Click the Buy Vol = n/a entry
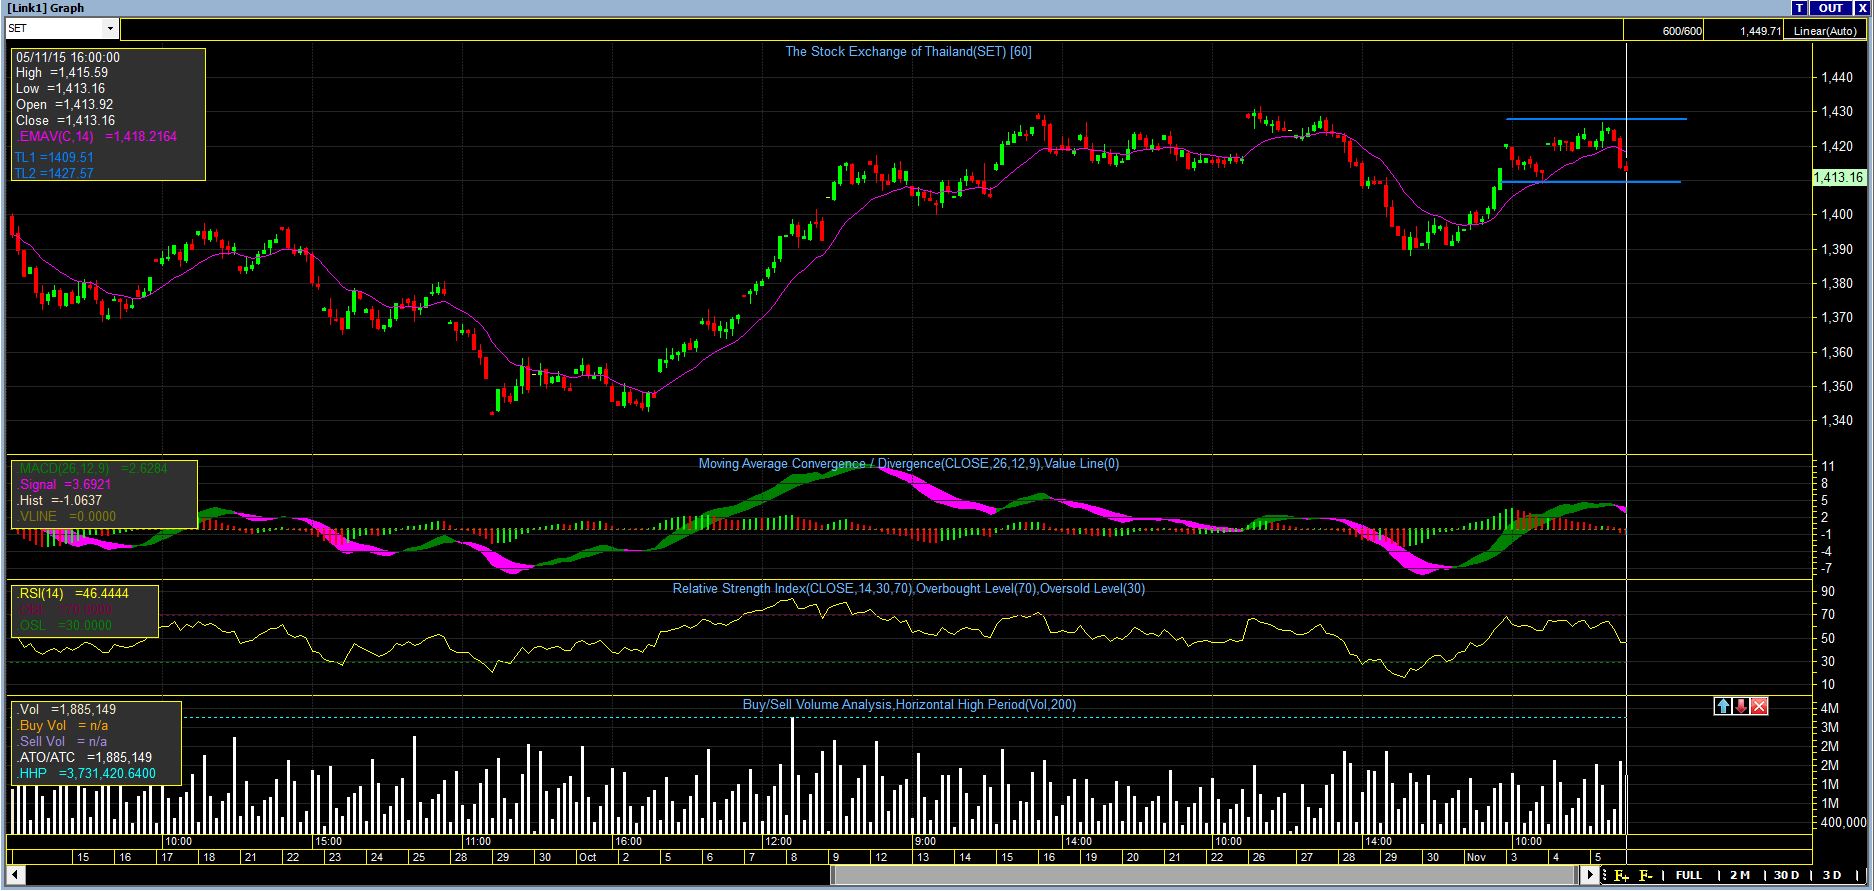The height and width of the screenshot is (891, 1874). tap(63, 726)
